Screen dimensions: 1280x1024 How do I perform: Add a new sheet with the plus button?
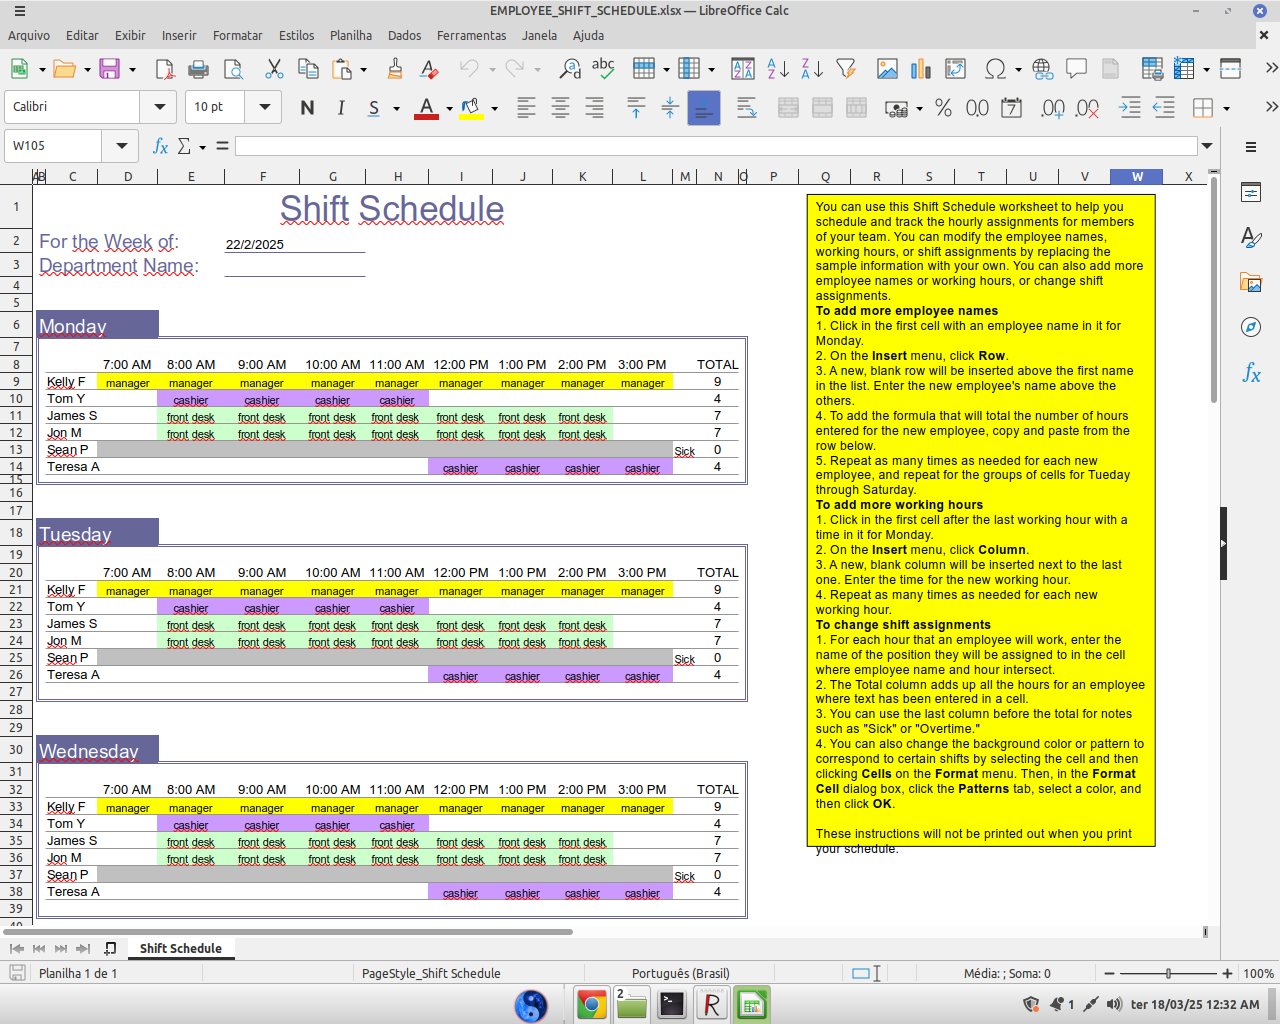(x=111, y=948)
